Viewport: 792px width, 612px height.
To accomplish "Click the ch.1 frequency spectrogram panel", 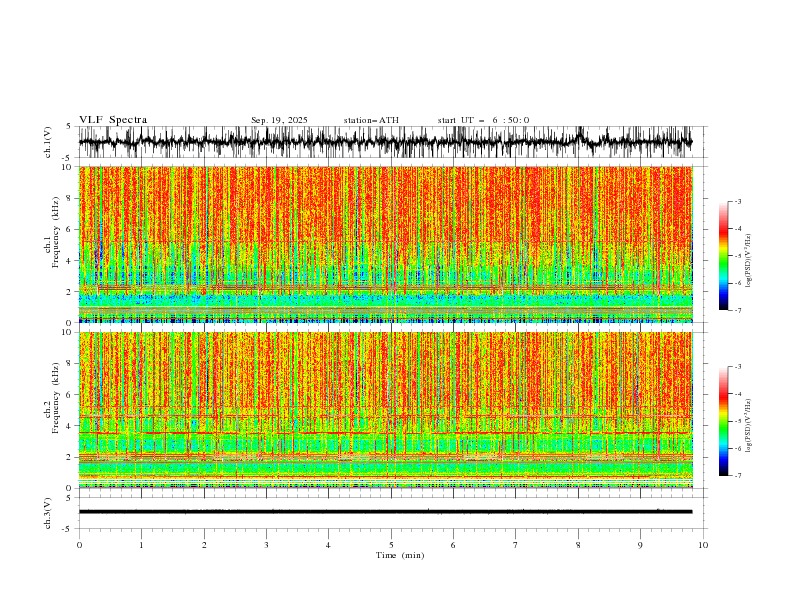I will point(385,244).
